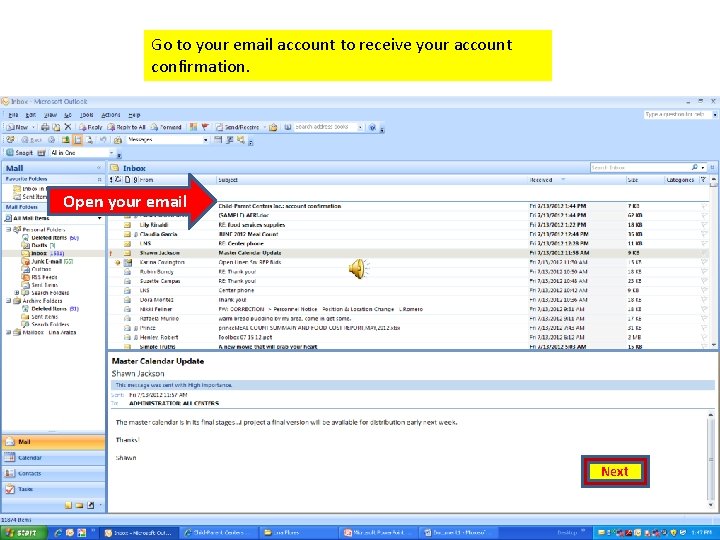This screenshot has height=540, width=720.
Task: Sort messages by the Received column header
Action: pos(541,180)
